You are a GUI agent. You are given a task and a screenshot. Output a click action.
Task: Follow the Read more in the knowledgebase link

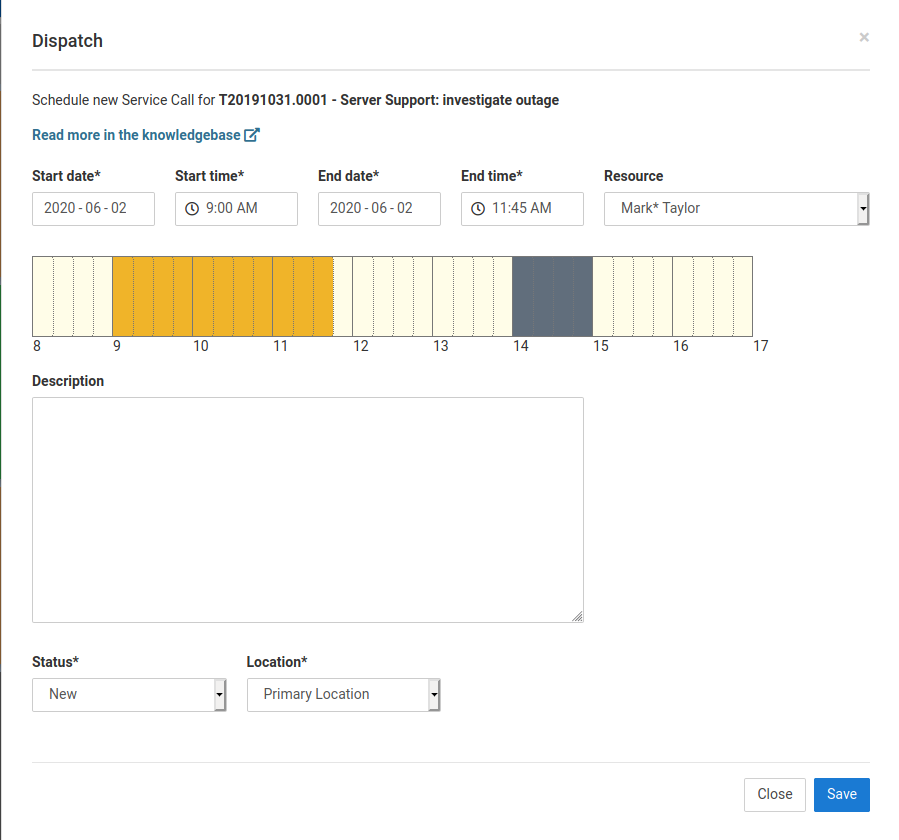[146, 135]
